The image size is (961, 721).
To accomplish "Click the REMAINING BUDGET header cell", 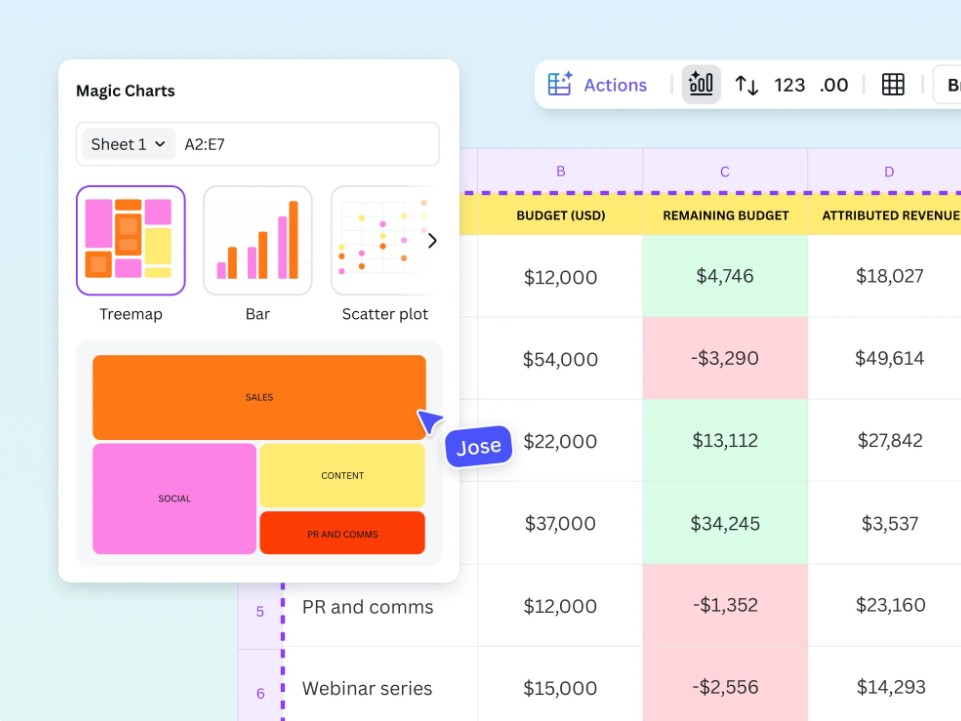I will tap(725, 215).
